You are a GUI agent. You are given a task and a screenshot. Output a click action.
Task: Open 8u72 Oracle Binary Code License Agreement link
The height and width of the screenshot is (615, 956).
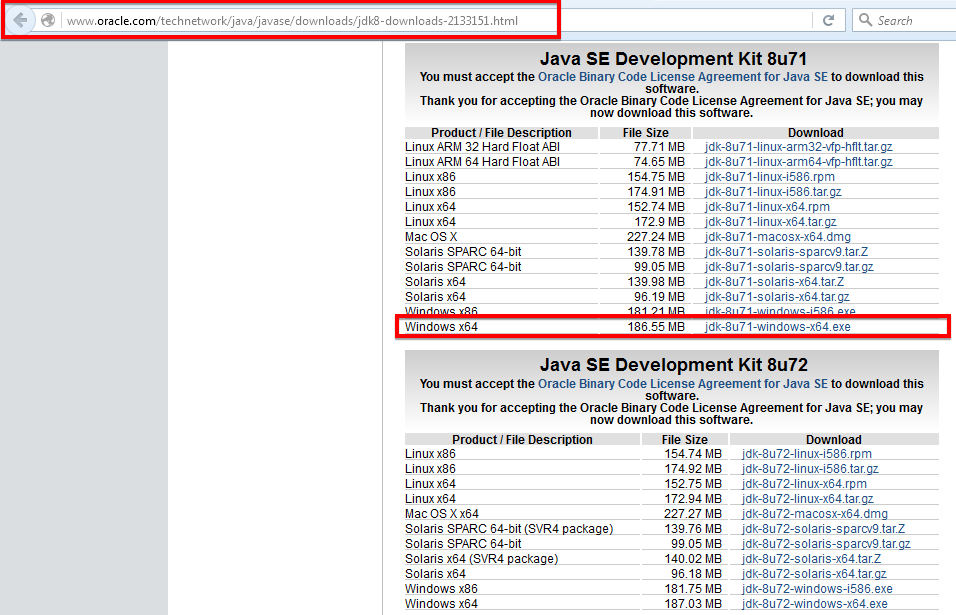(682, 384)
